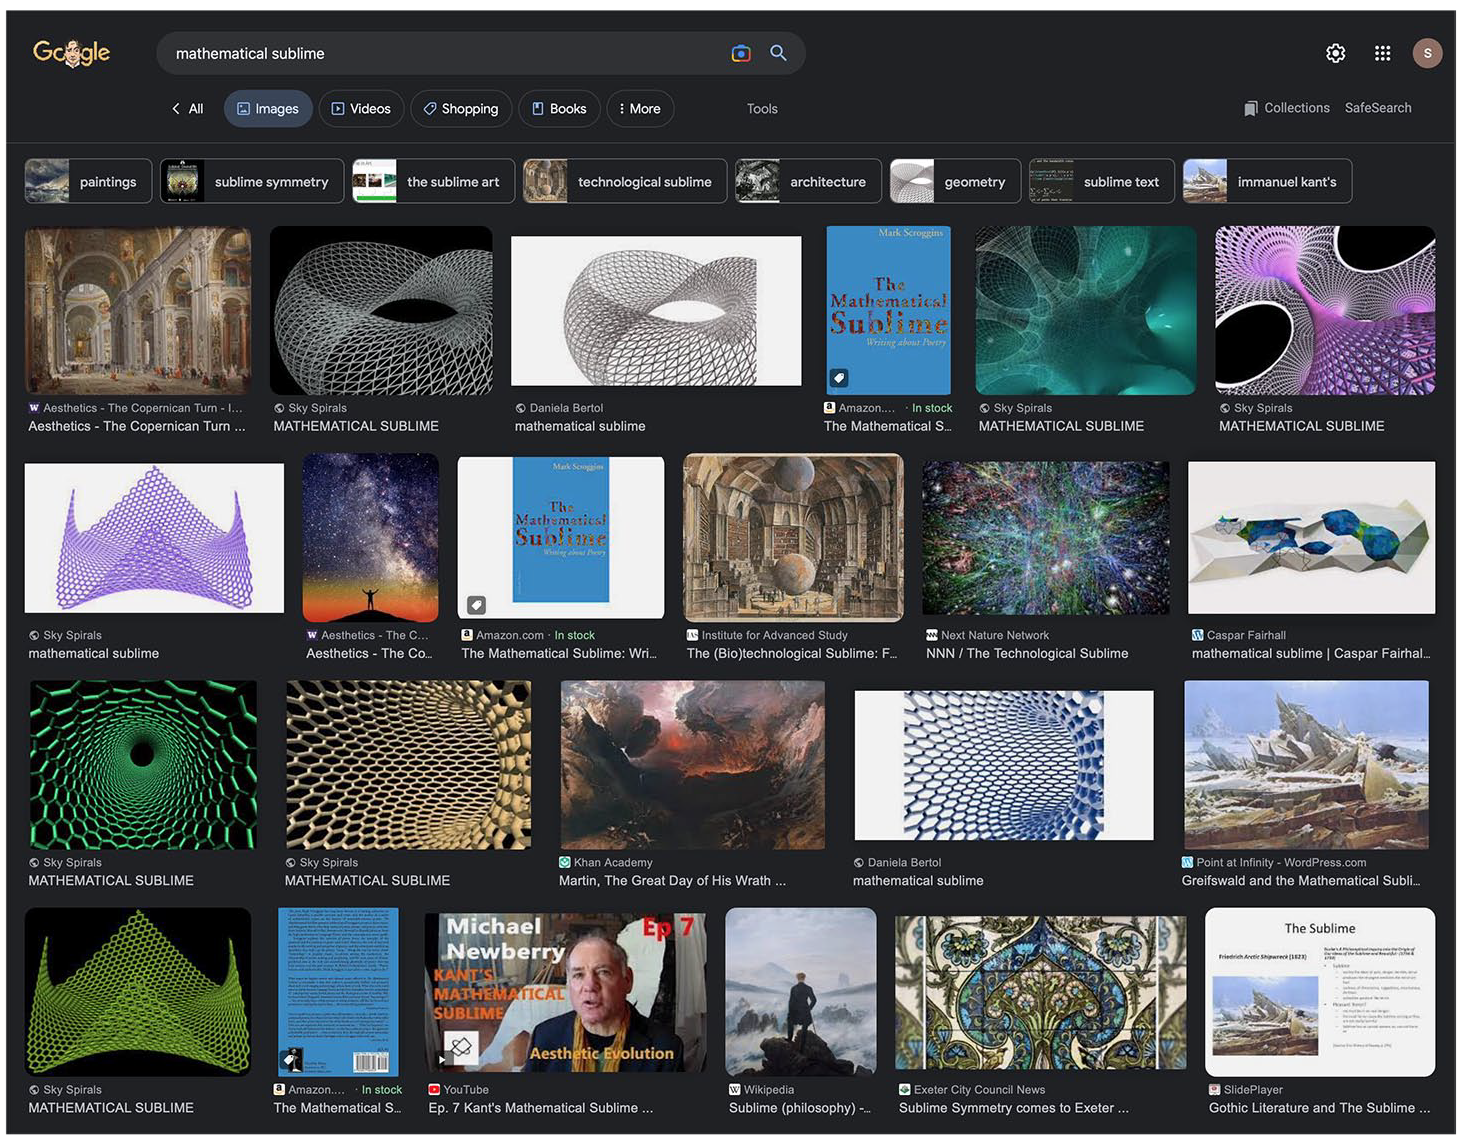Image resolution: width=1462 pixels, height=1140 pixels.
Task: Open the Google apps grid
Action: tap(1383, 53)
